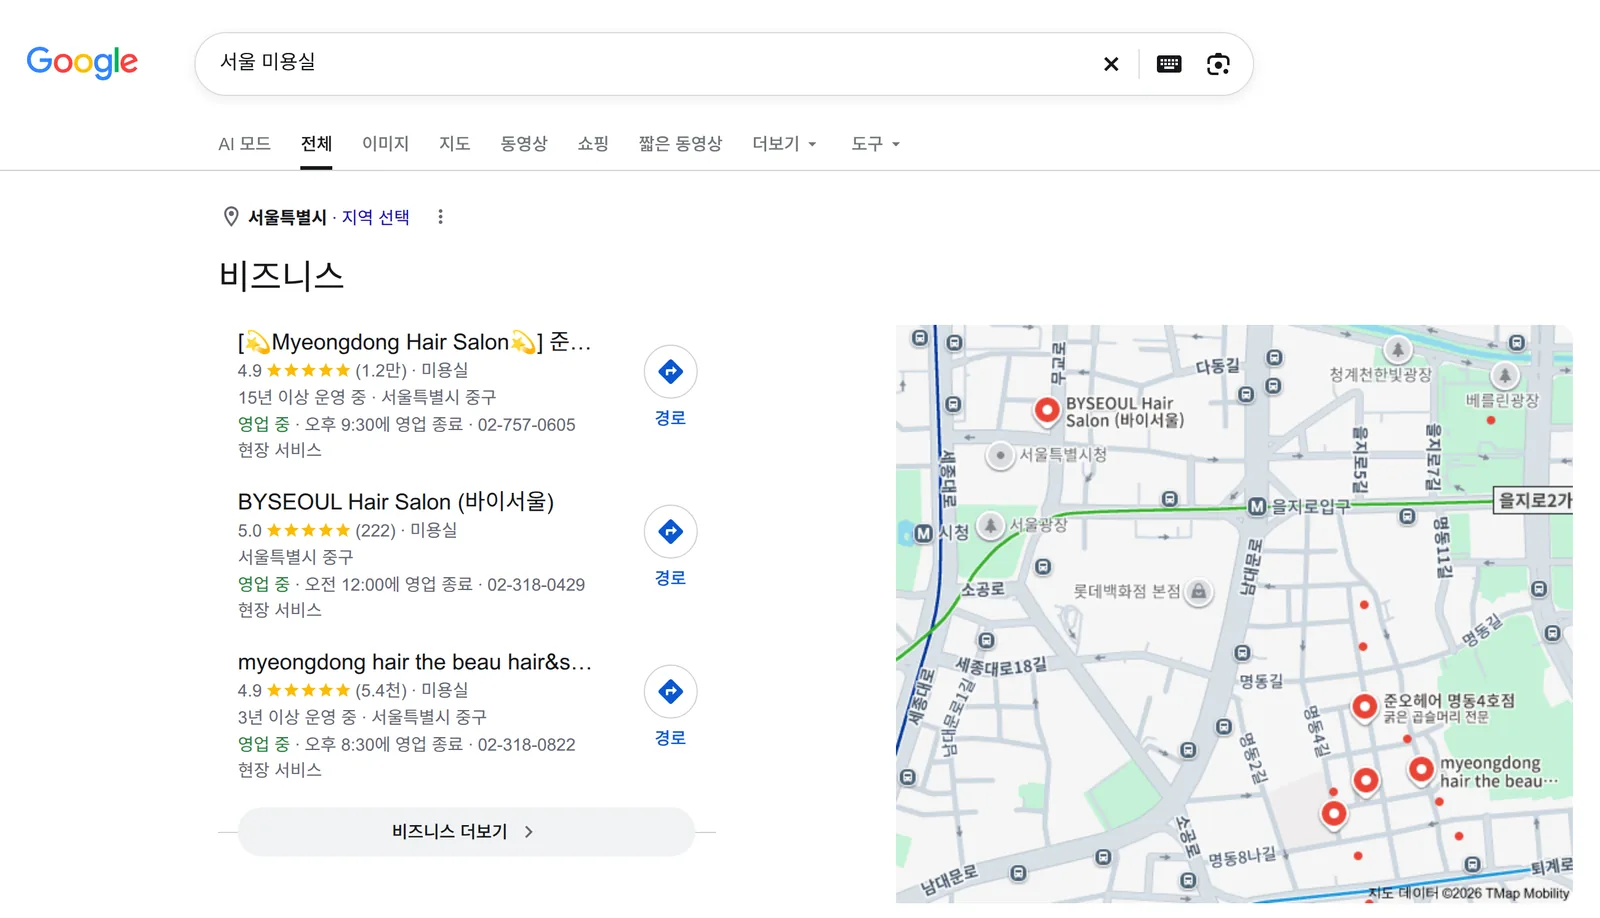Open the BYSEOUL Hair Salon (바이서울) listing
The height and width of the screenshot is (918, 1600).
(396, 502)
